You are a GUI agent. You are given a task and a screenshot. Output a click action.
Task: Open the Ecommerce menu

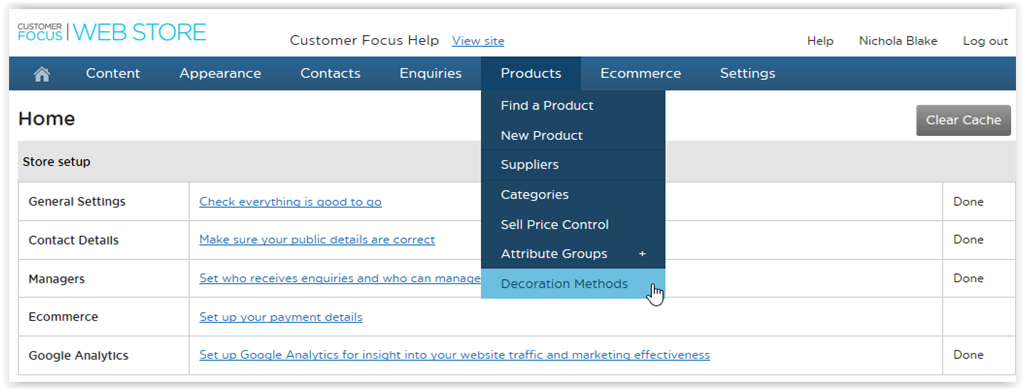(641, 73)
